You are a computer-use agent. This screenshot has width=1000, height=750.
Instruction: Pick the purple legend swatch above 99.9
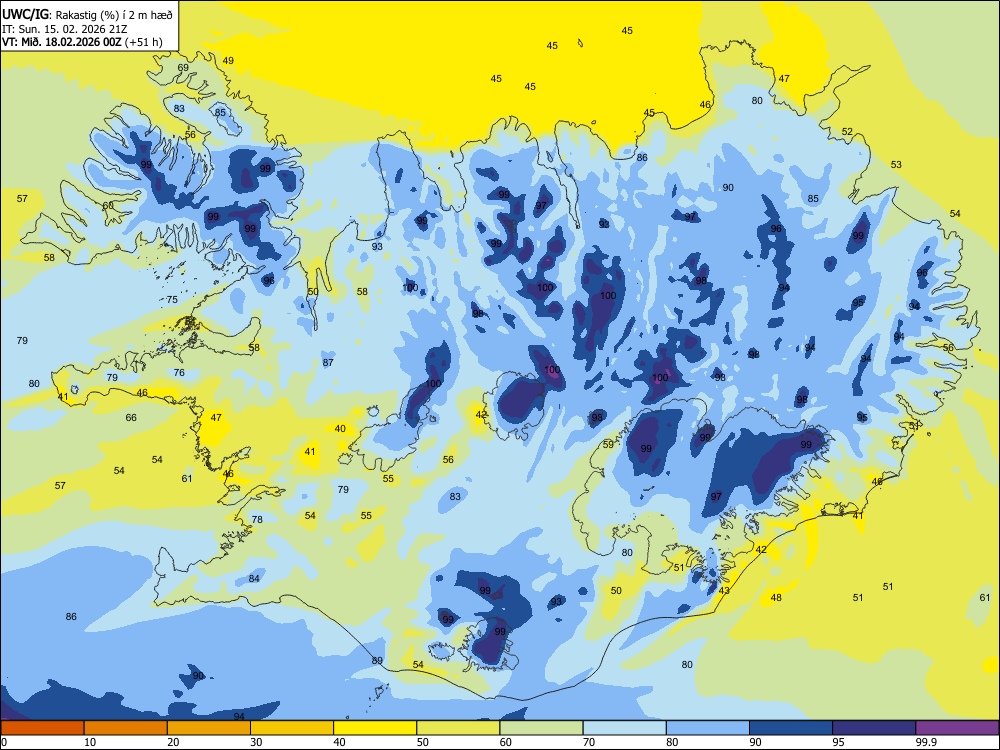[x=957, y=728]
